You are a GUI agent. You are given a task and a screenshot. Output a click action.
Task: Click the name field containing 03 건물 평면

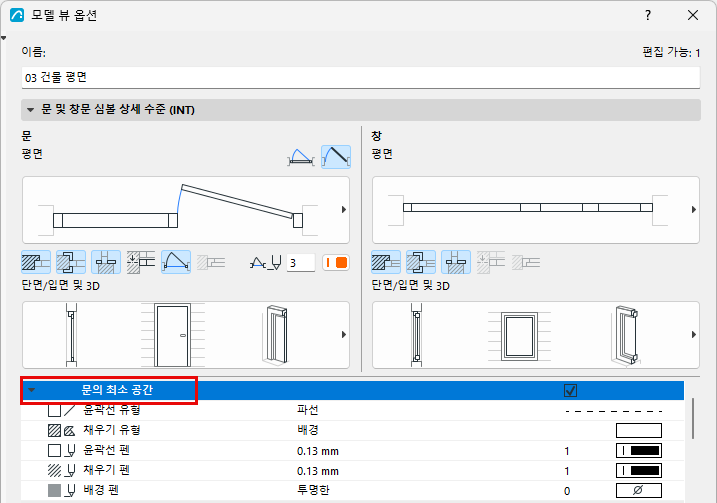361,78
